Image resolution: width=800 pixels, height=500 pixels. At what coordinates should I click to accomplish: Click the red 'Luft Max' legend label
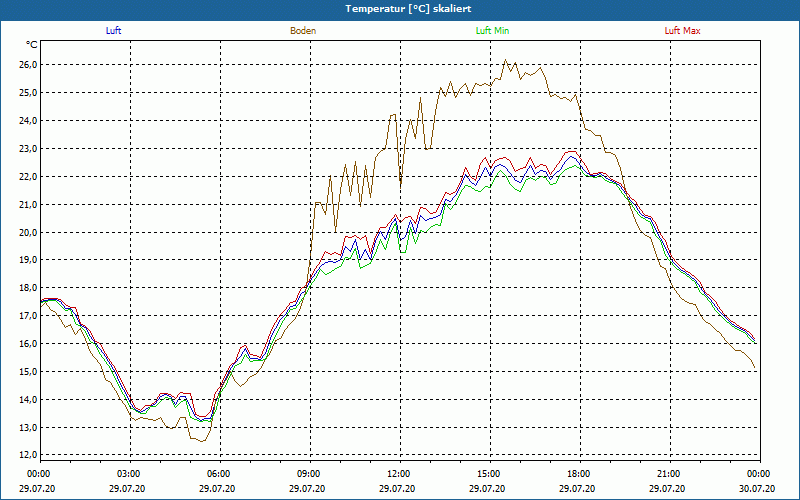(x=683, y=31)
